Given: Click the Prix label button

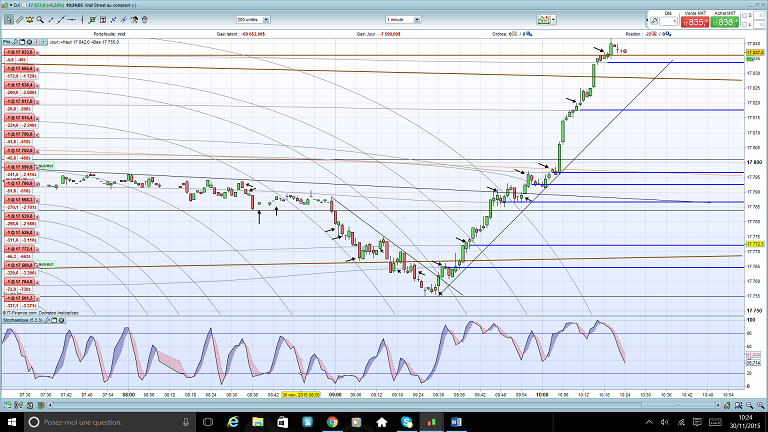Looking at the screenshot, I should click(x=7, y=42).
